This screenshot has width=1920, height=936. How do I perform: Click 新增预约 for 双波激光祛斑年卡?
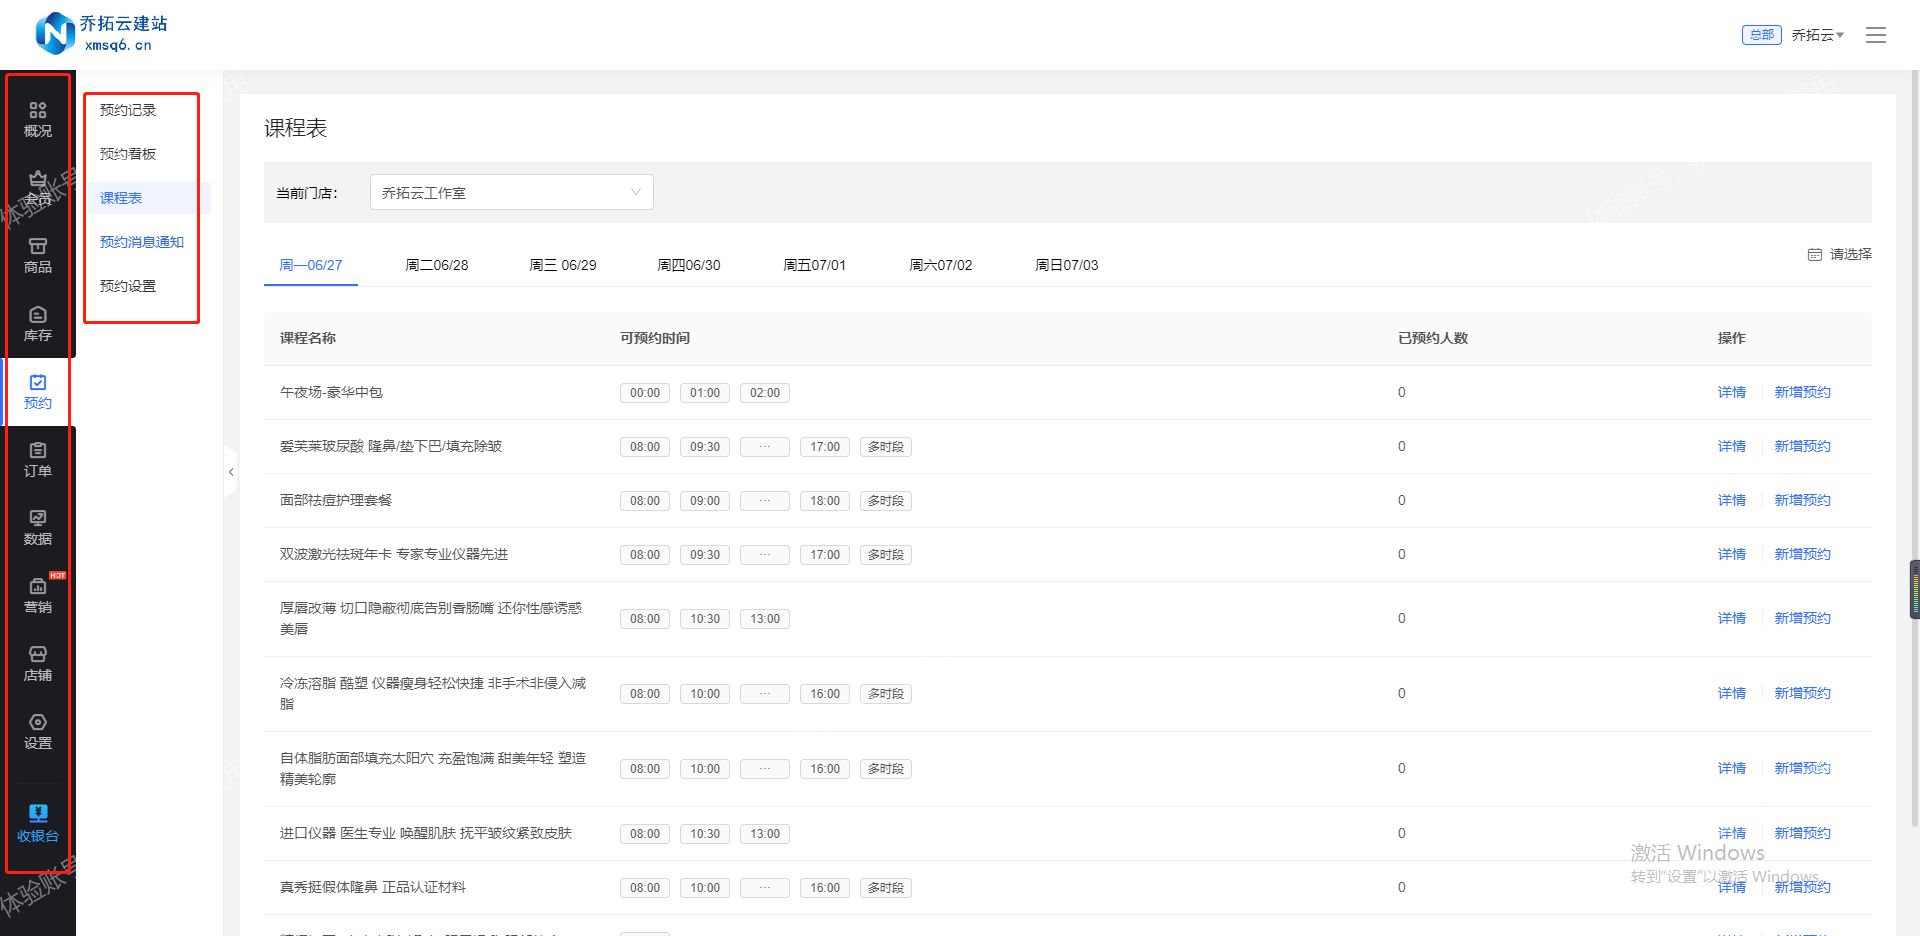click(x=1803, y=554)
